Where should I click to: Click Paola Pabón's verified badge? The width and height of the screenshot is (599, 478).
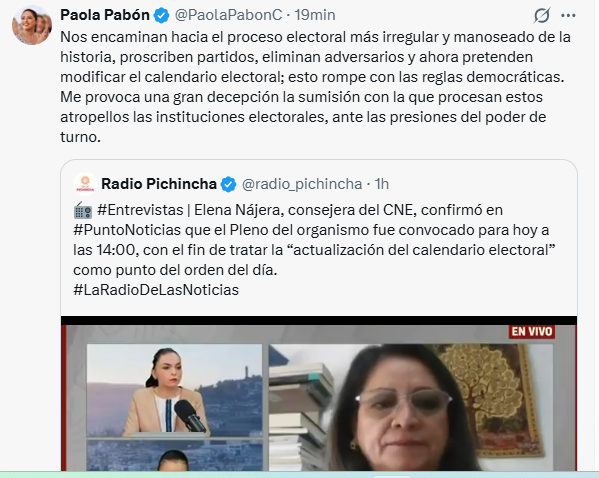click(x=161, y=15)
